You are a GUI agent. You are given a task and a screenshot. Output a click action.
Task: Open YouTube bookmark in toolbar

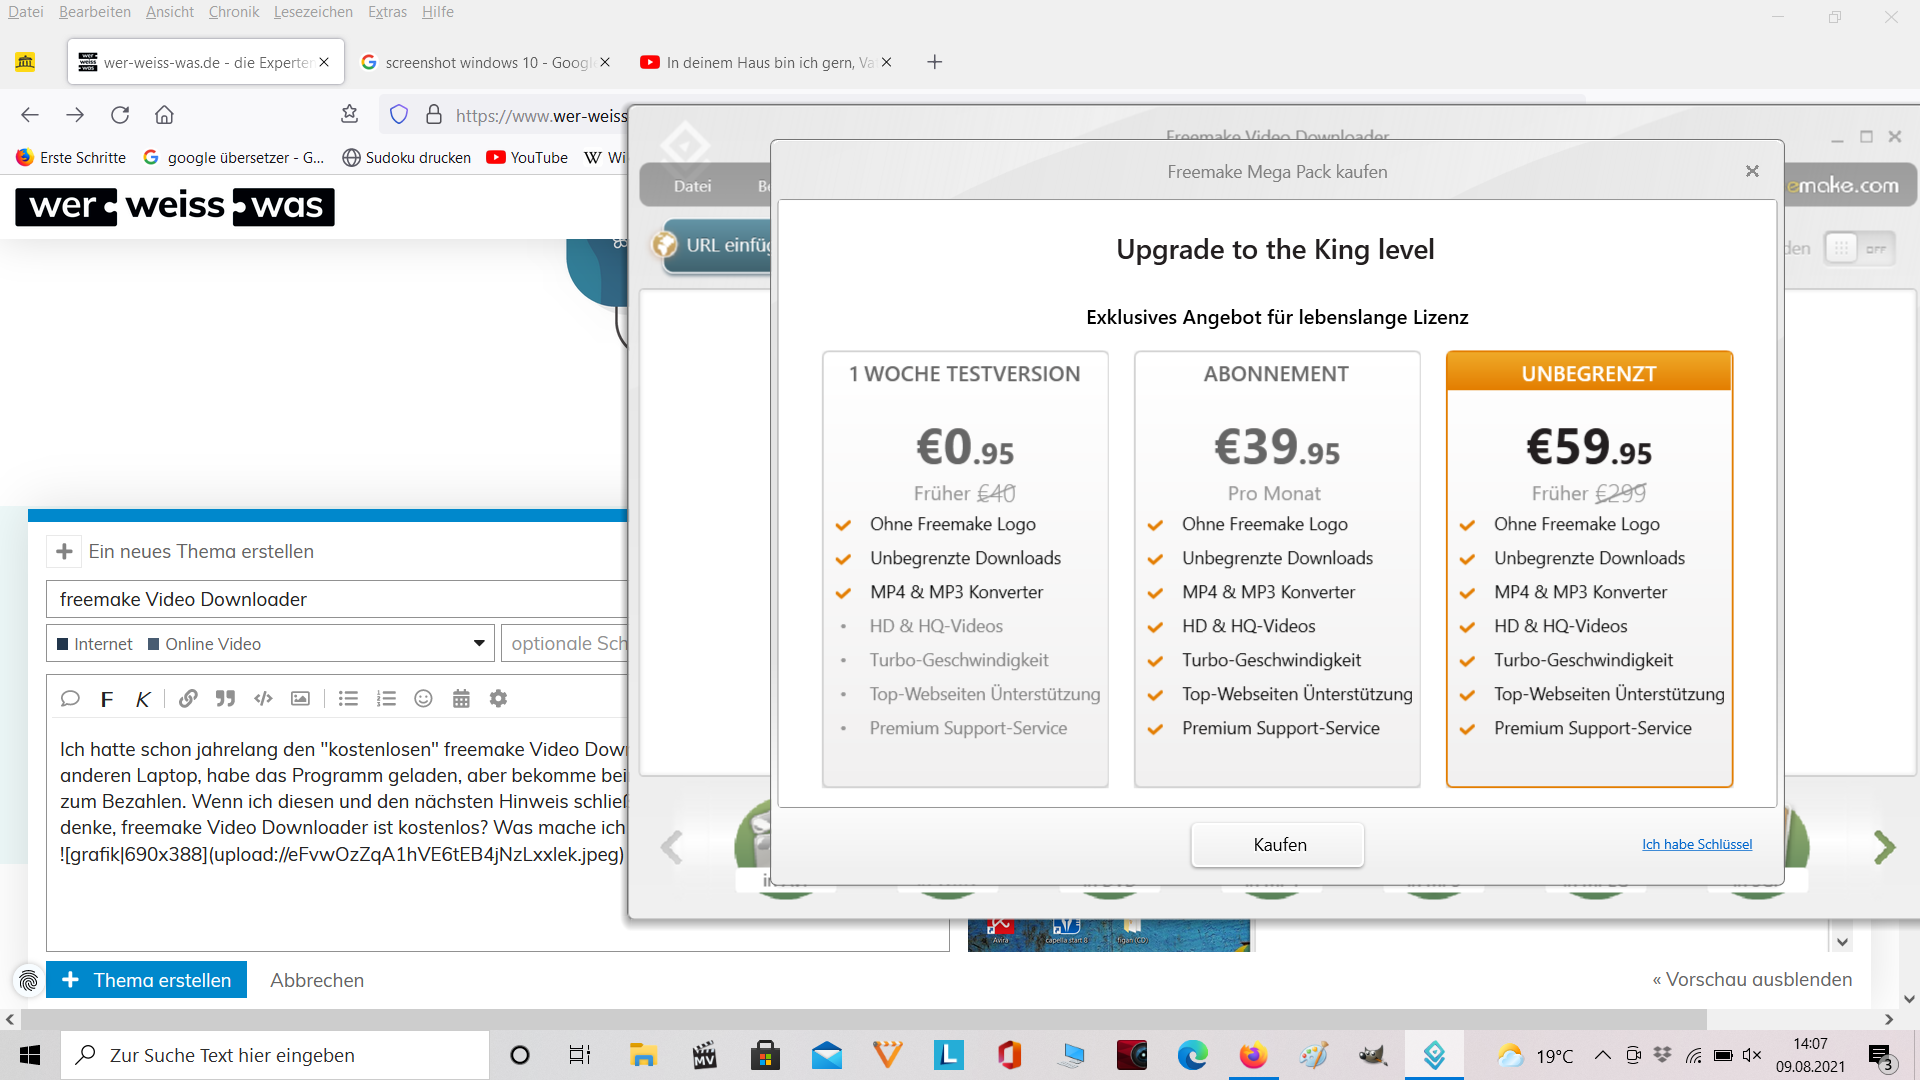(527, 157)
